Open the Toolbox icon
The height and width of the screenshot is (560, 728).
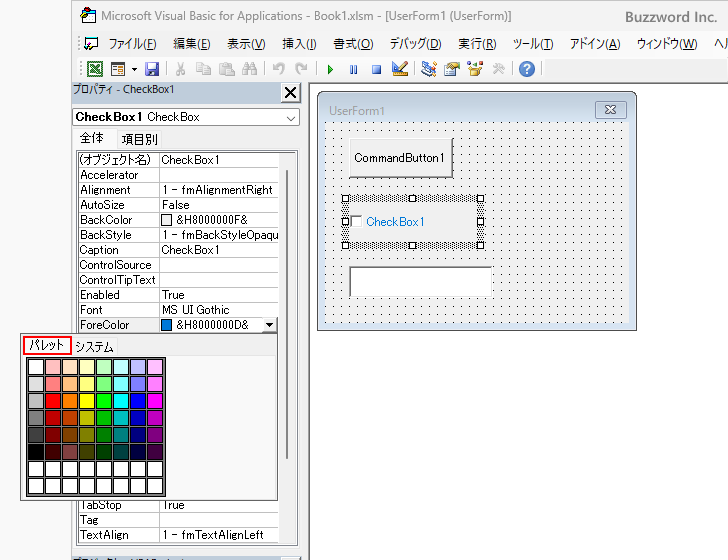click(498, 69)
